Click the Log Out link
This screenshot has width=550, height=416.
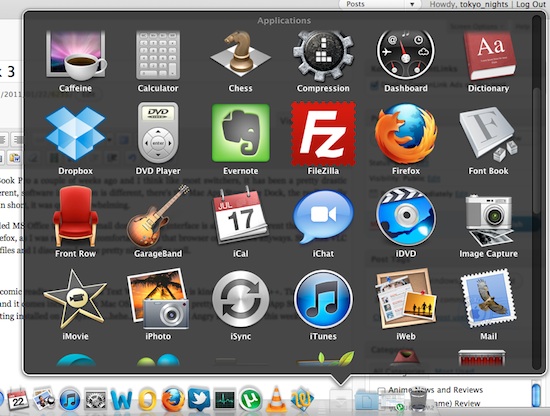pyautogui.click(x=530, y=4)
